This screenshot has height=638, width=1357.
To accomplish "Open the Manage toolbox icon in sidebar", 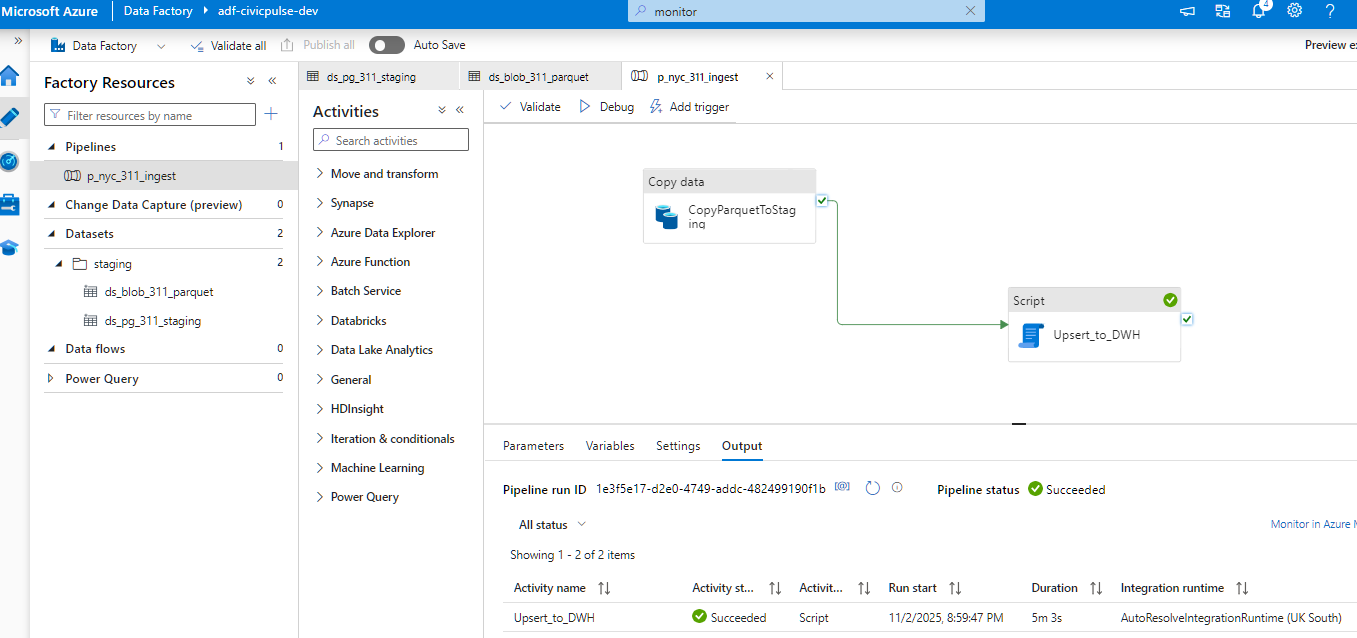I will [x=10, y=205].
